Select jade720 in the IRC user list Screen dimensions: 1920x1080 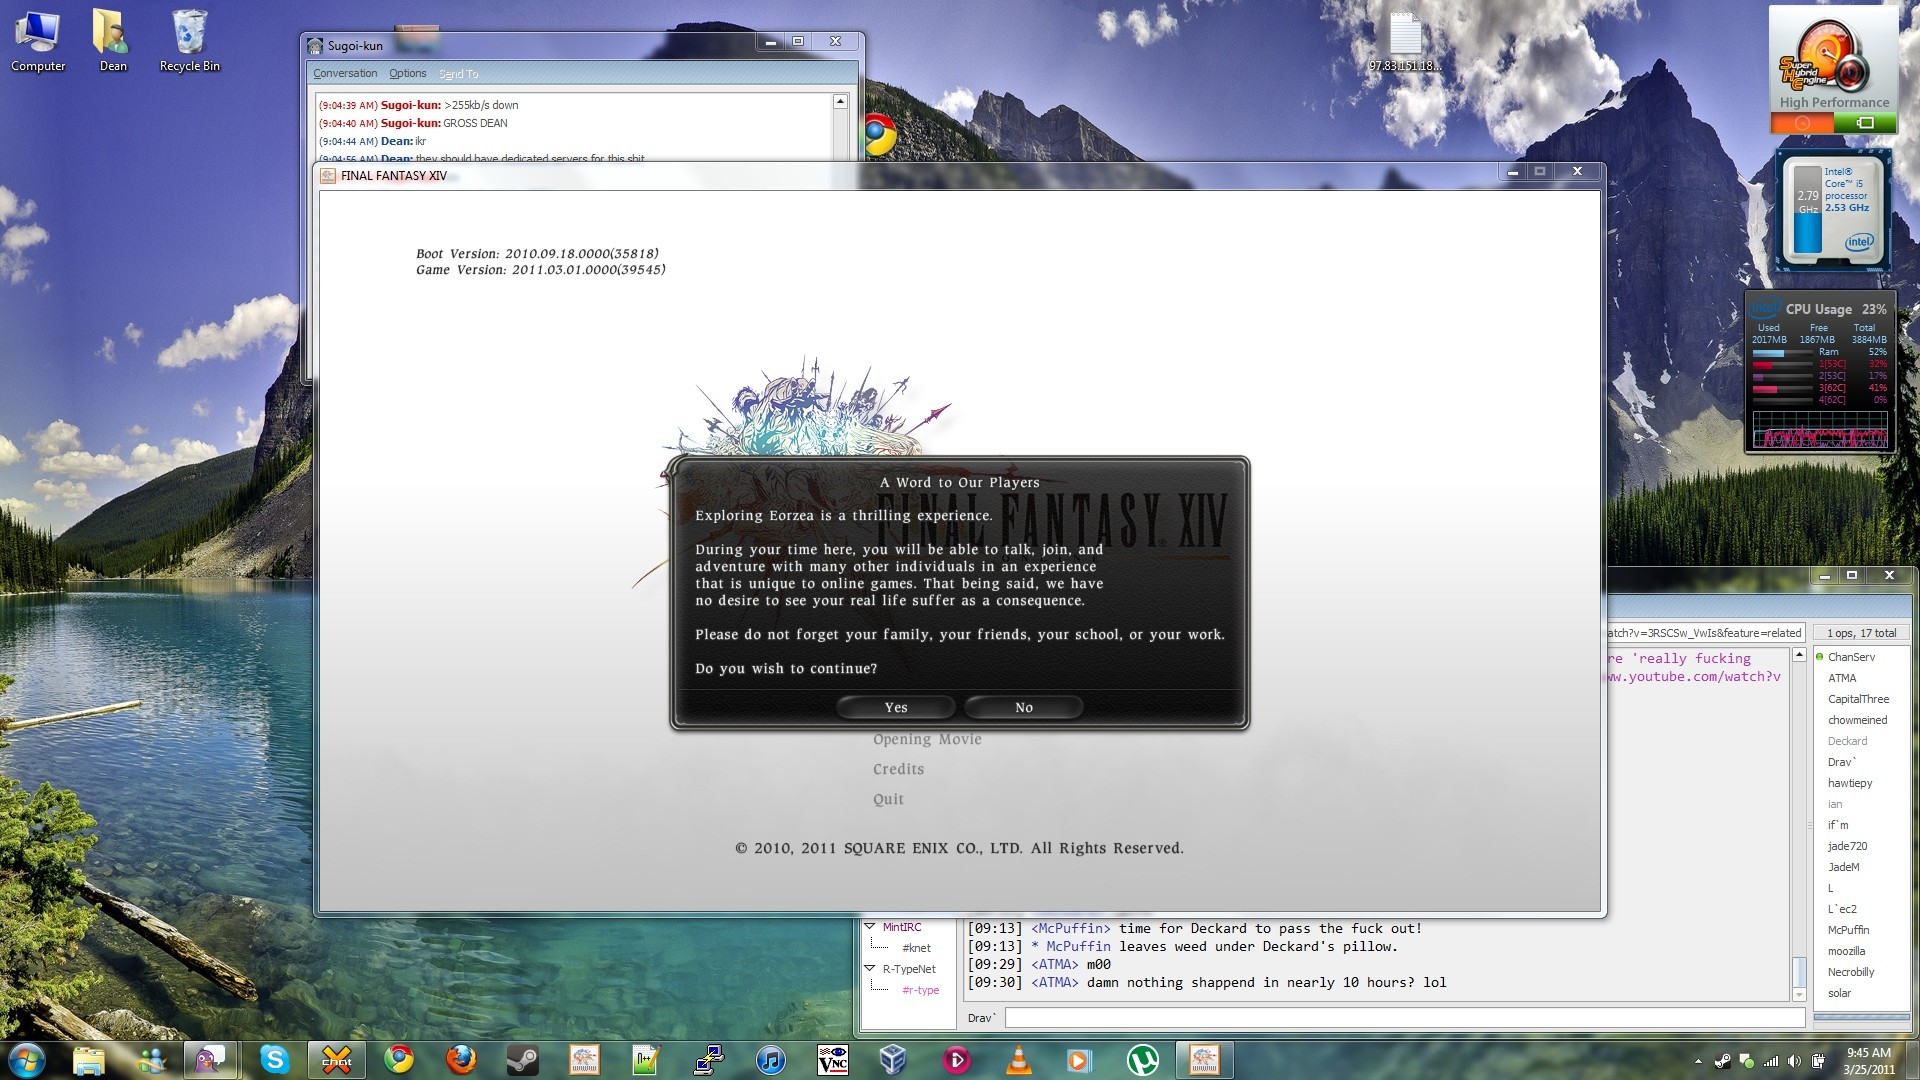click(1847, 846)
